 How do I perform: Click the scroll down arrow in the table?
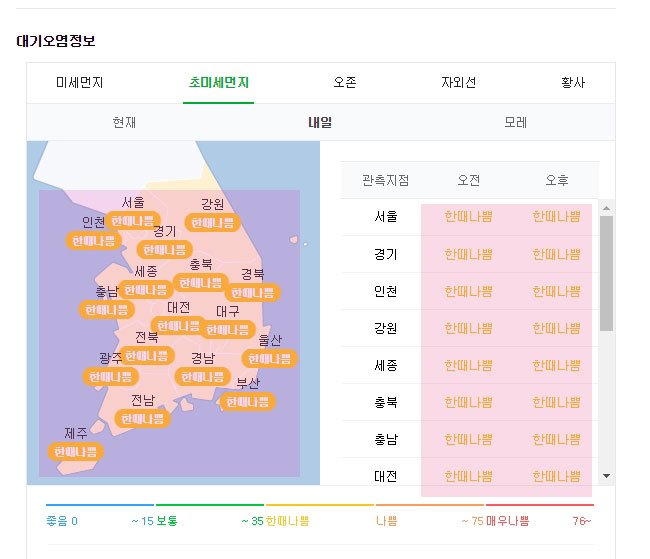pyautogui.click(x=606, y=476)
